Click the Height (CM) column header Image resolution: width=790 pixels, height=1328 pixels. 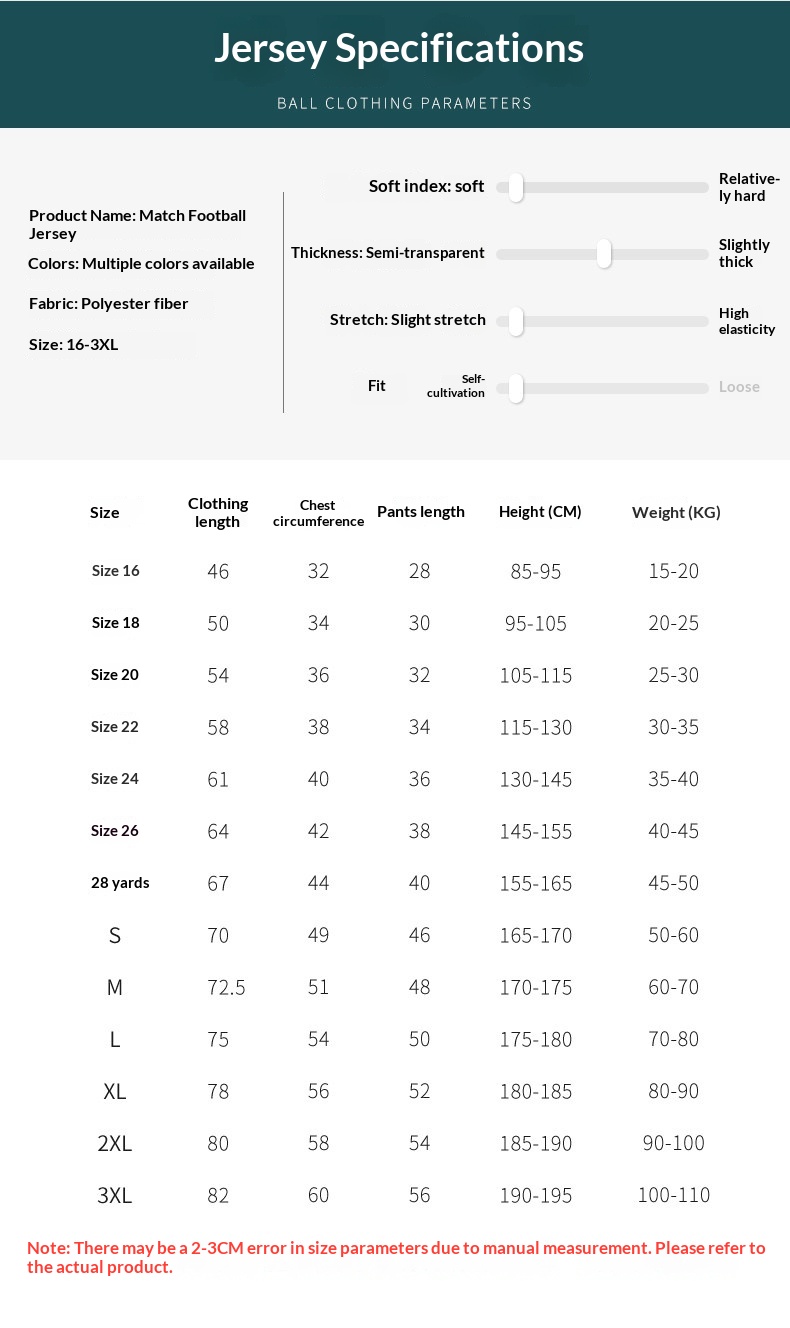(x=540, y=512)
